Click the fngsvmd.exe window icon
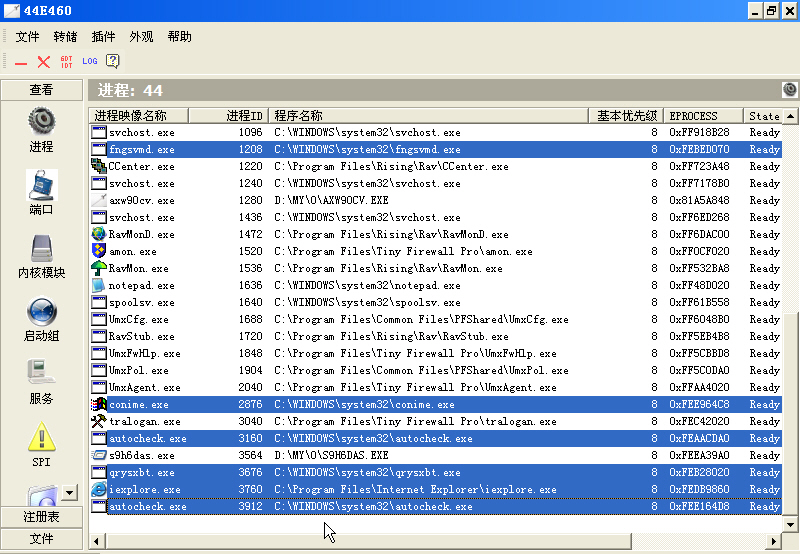 (x=98, y=149)
